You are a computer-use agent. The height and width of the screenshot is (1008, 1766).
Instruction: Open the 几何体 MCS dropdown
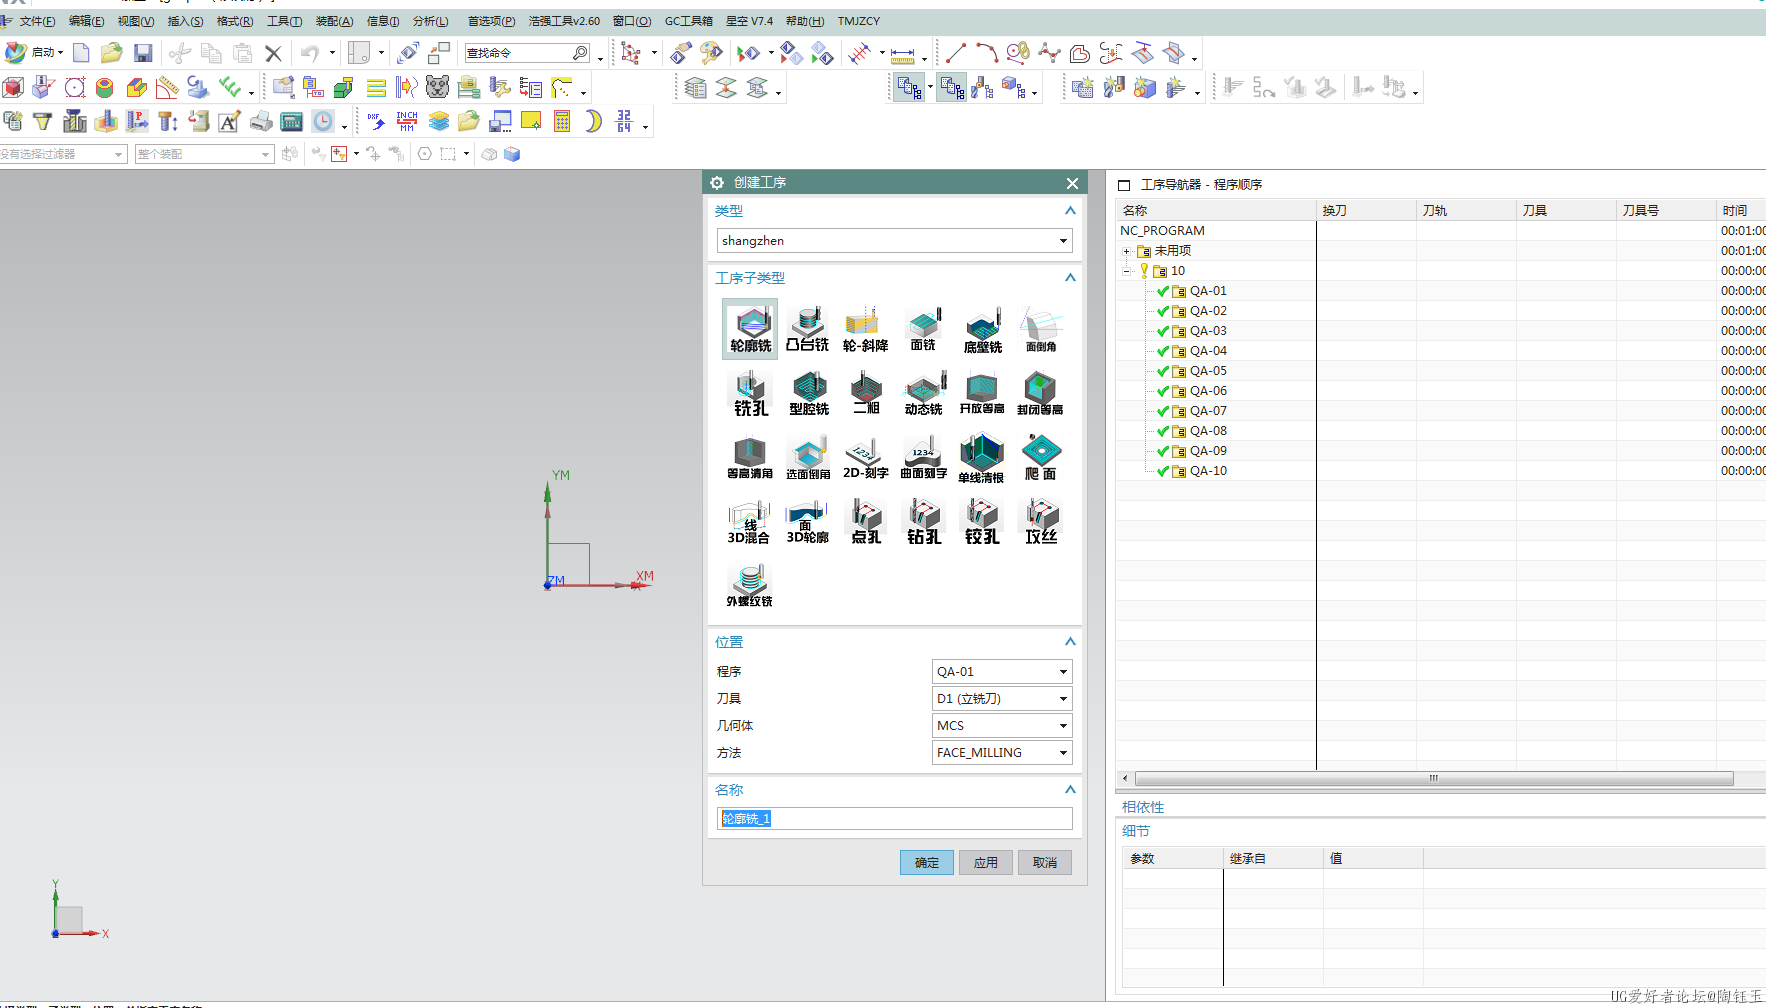tap(1002, 726)
